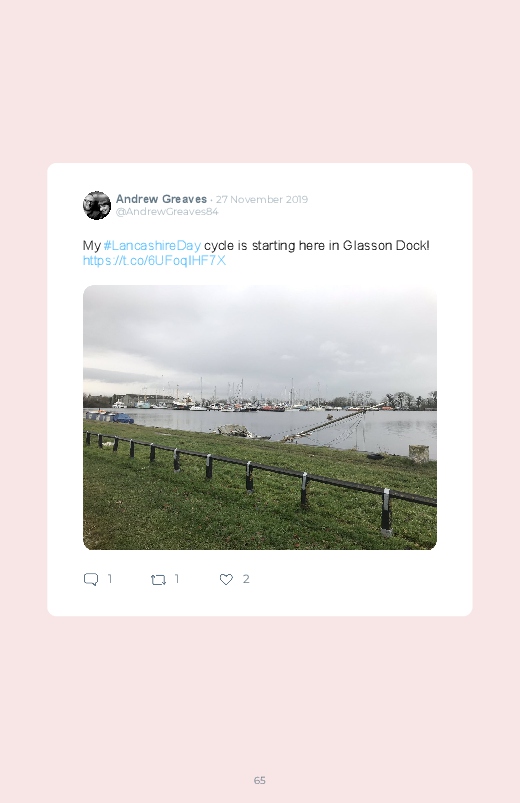
Task: Open the 27 November 2019 timestamp
Action: pyautogui.click(x=262, y=199)
